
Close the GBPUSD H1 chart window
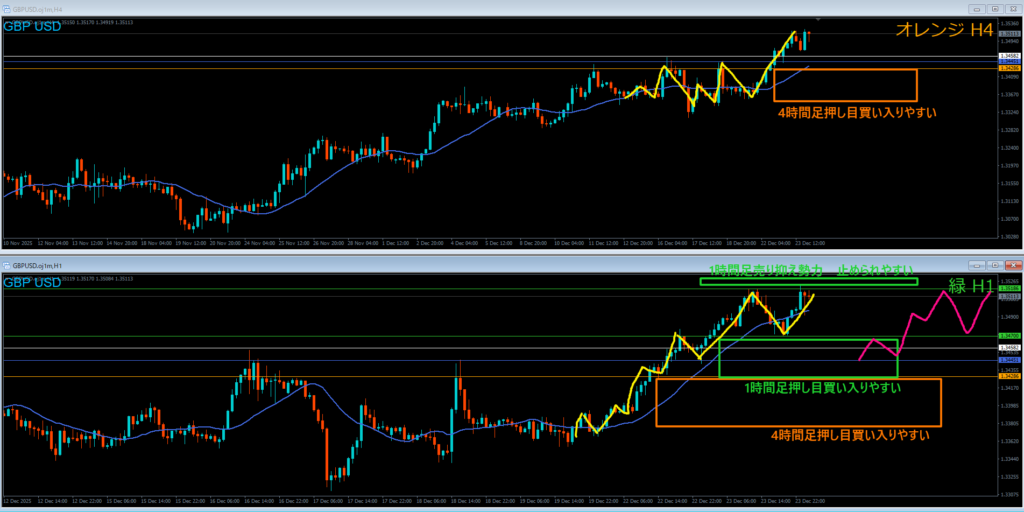(x=1013, y=266)
